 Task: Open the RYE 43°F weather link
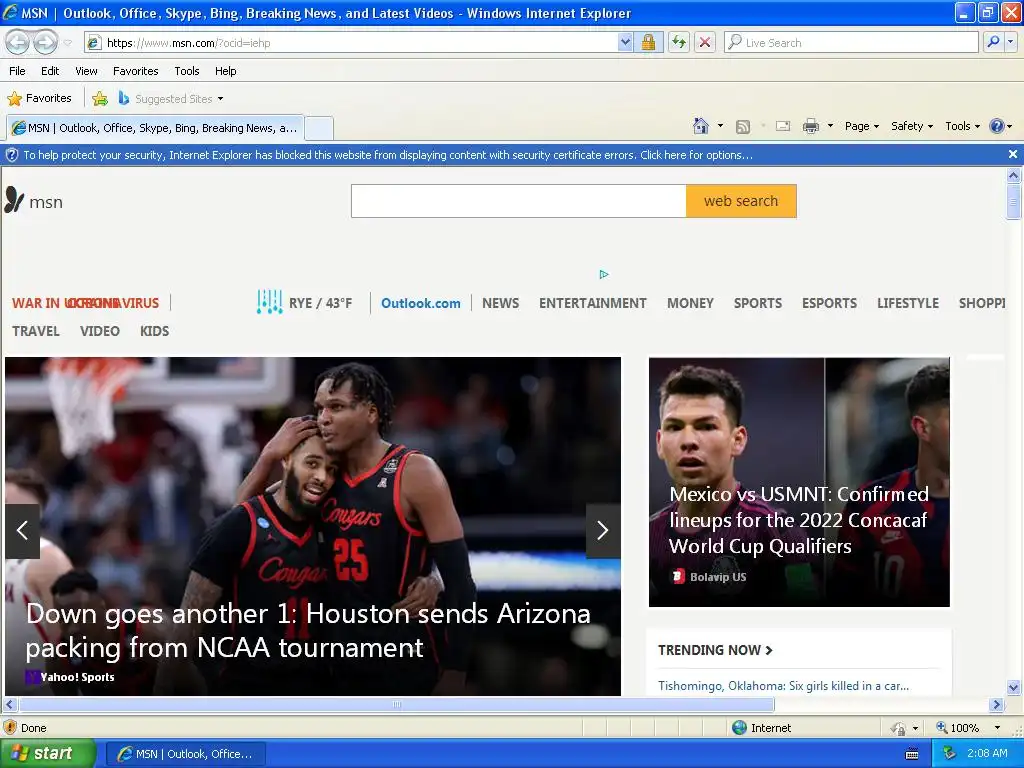click(x=304, y=302)
